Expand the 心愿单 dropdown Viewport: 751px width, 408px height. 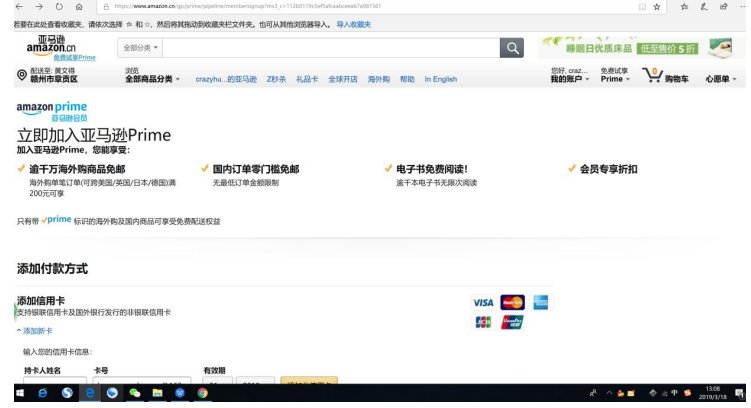(x=721, y=79)
